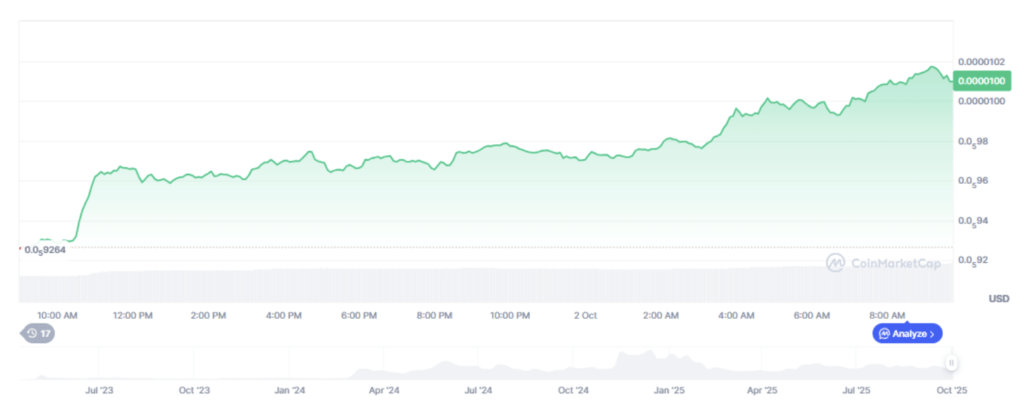Click the 0.0₅92 y-axis price label

[973, 260]
